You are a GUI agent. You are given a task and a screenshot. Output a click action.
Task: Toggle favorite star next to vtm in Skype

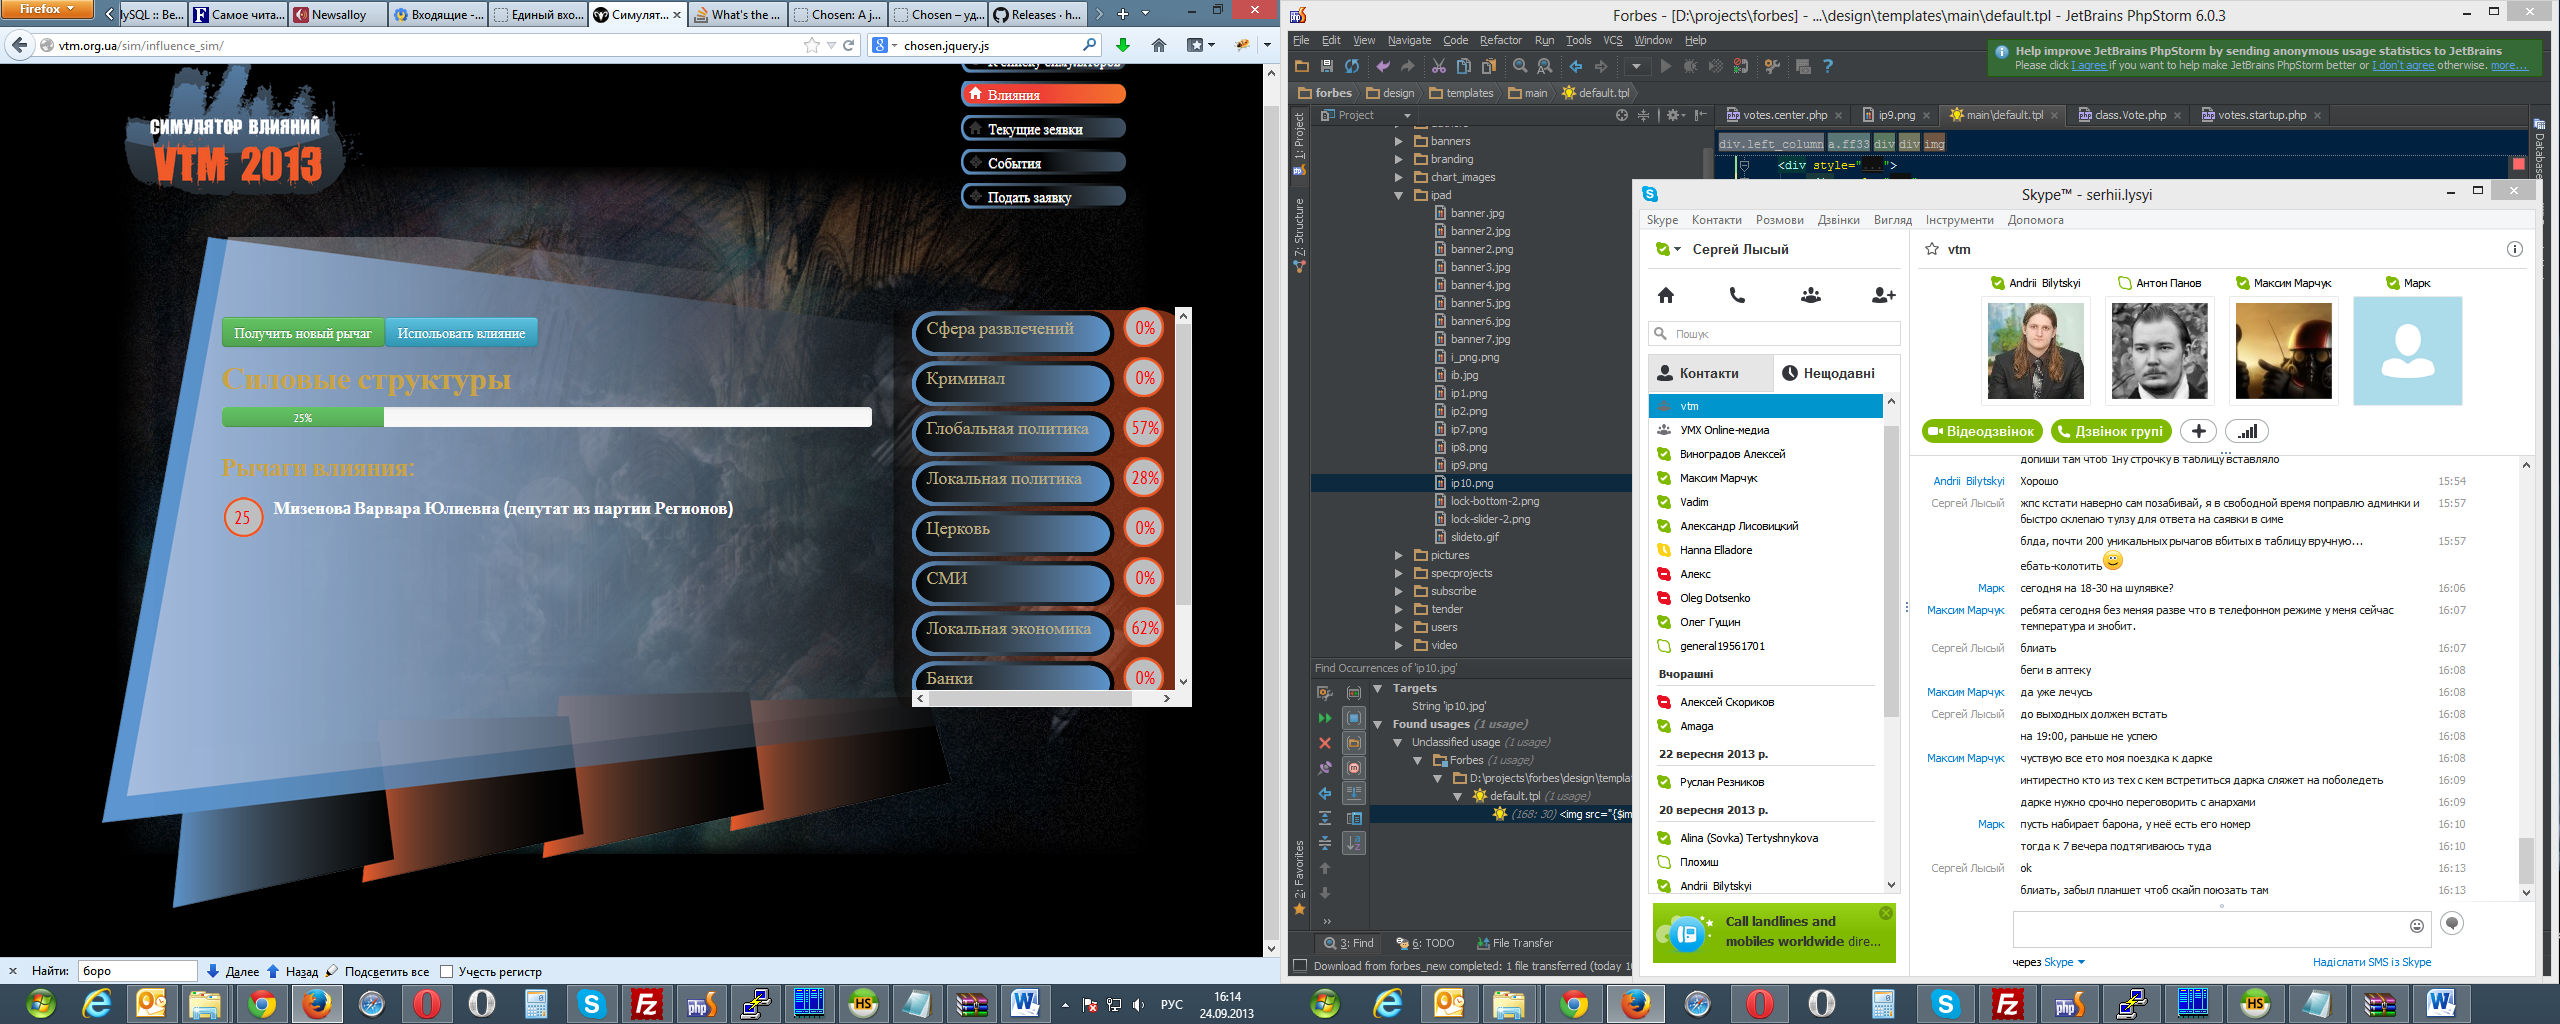pos(1931,249)
